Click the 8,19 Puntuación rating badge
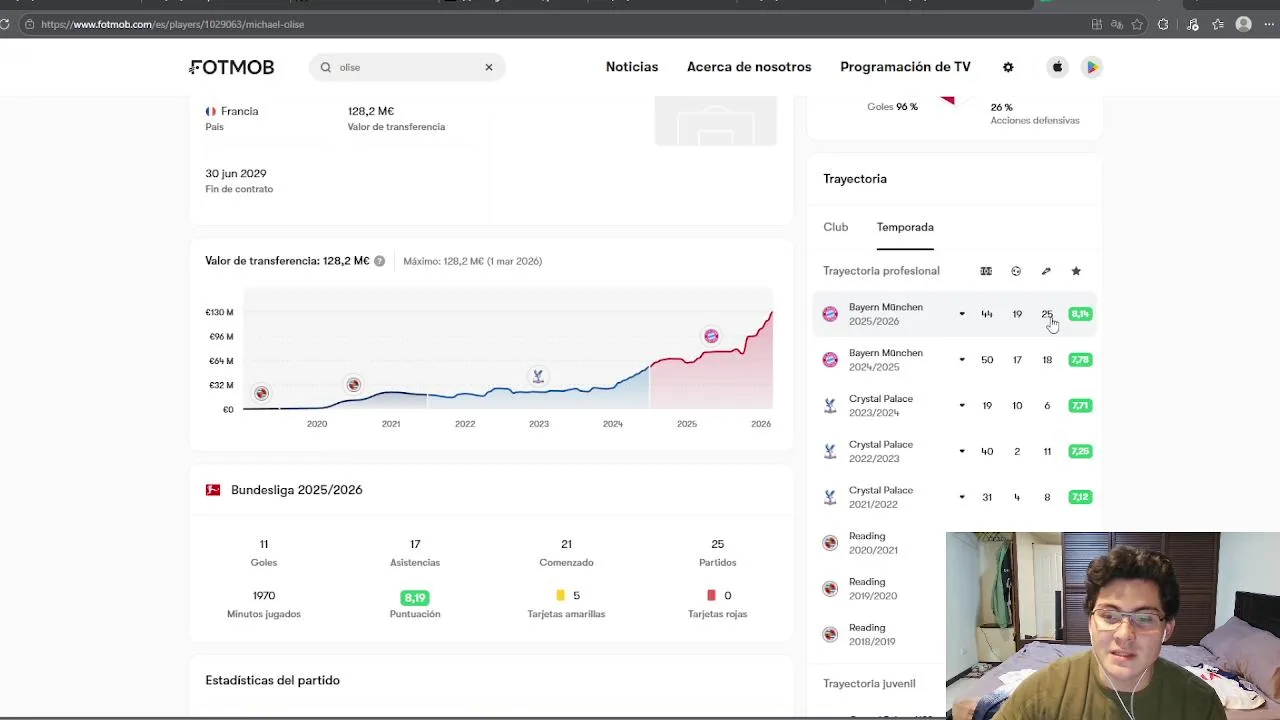 [x=415, y=597]
